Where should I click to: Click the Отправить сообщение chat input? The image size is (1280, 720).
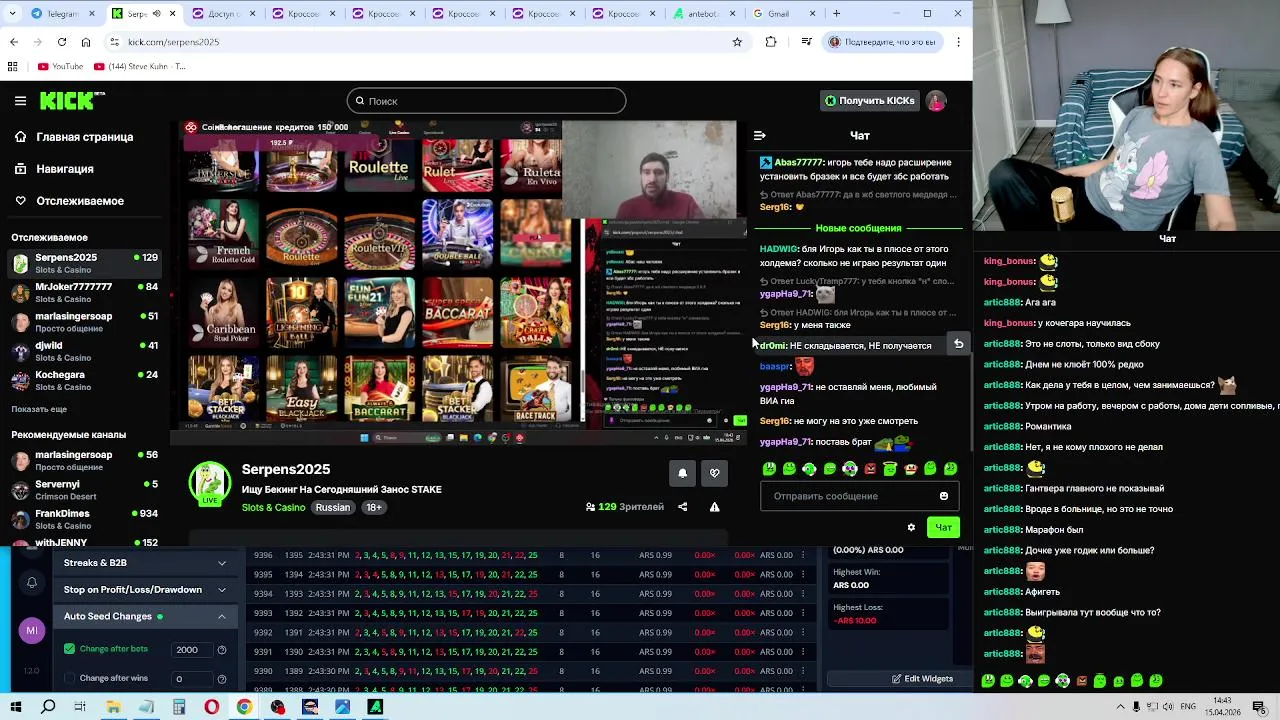[x=848, y=496]
